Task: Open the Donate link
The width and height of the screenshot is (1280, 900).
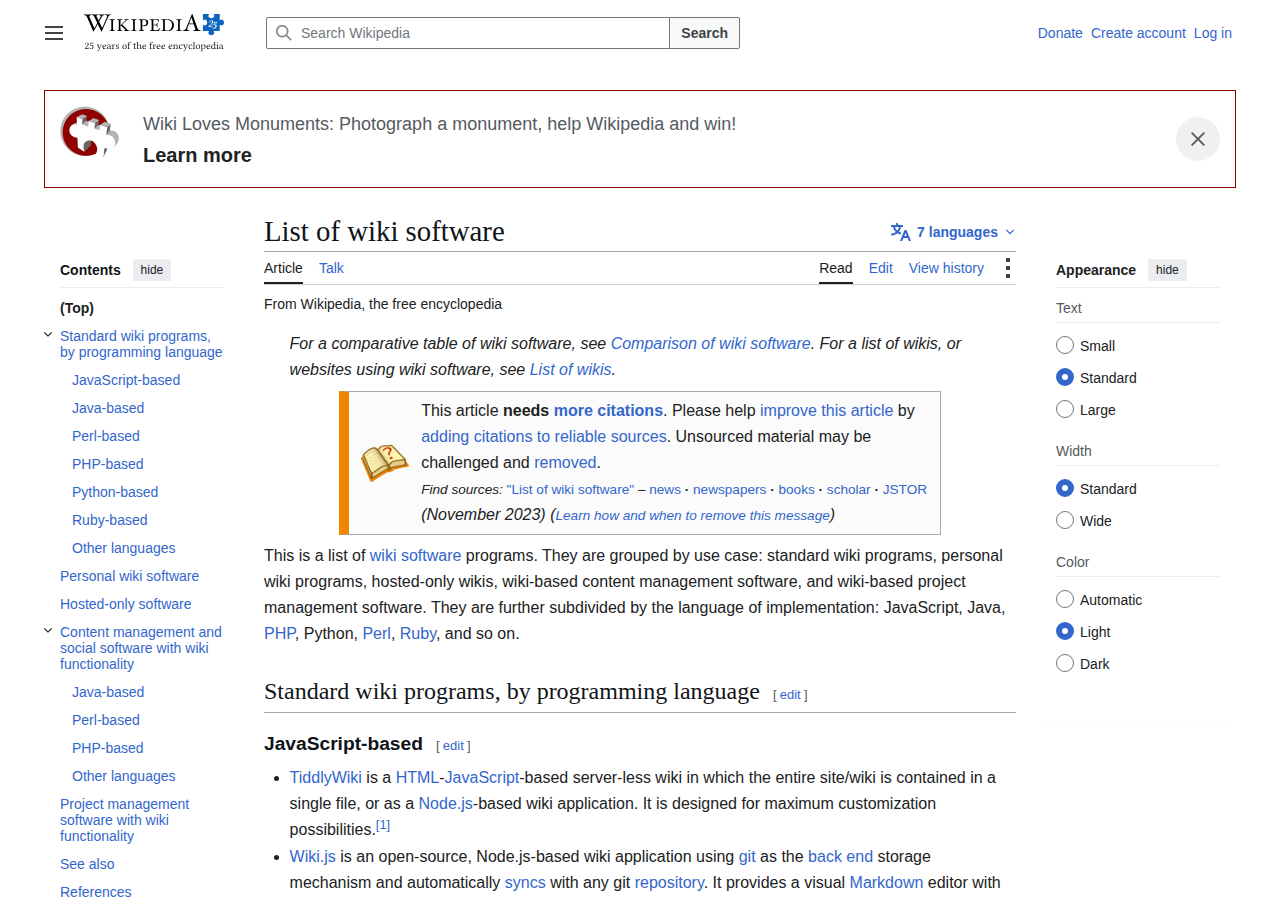Action: (x=1060, y=33)
